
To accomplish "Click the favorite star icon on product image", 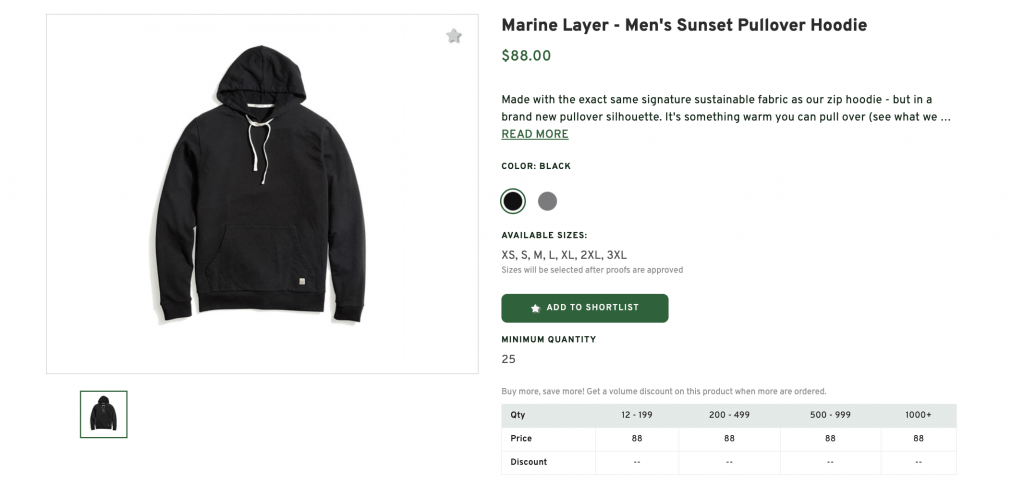I will pos(454,36).
